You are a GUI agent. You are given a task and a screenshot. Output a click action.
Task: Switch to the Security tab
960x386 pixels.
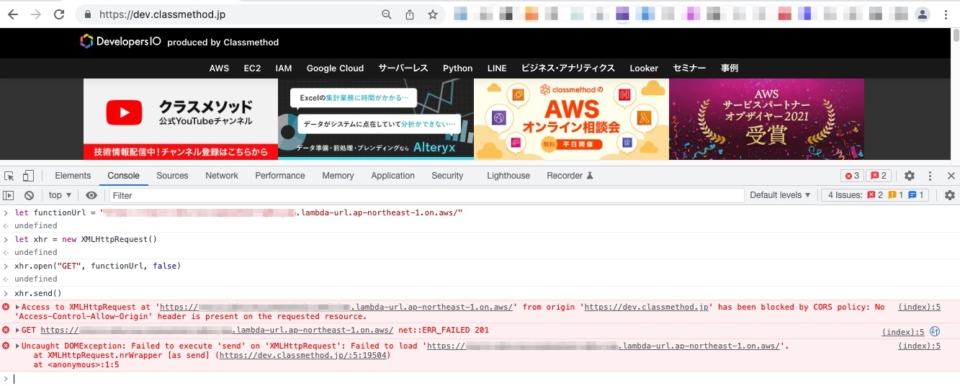pyautogui.click(x=447, y=176)
